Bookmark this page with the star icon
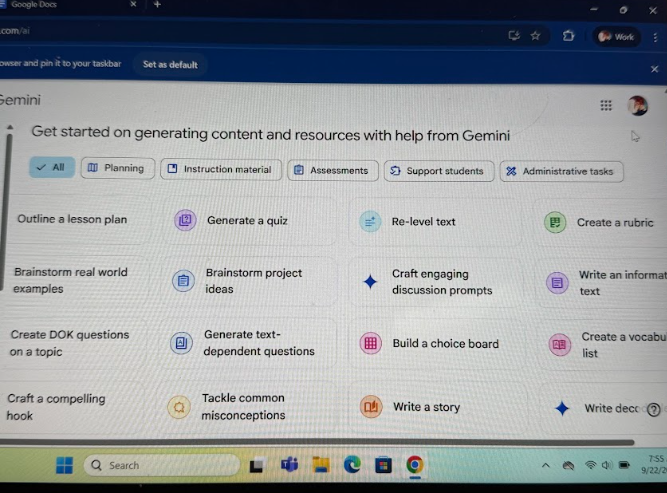This screenshot has height=493, width=667. pos(536,35)
